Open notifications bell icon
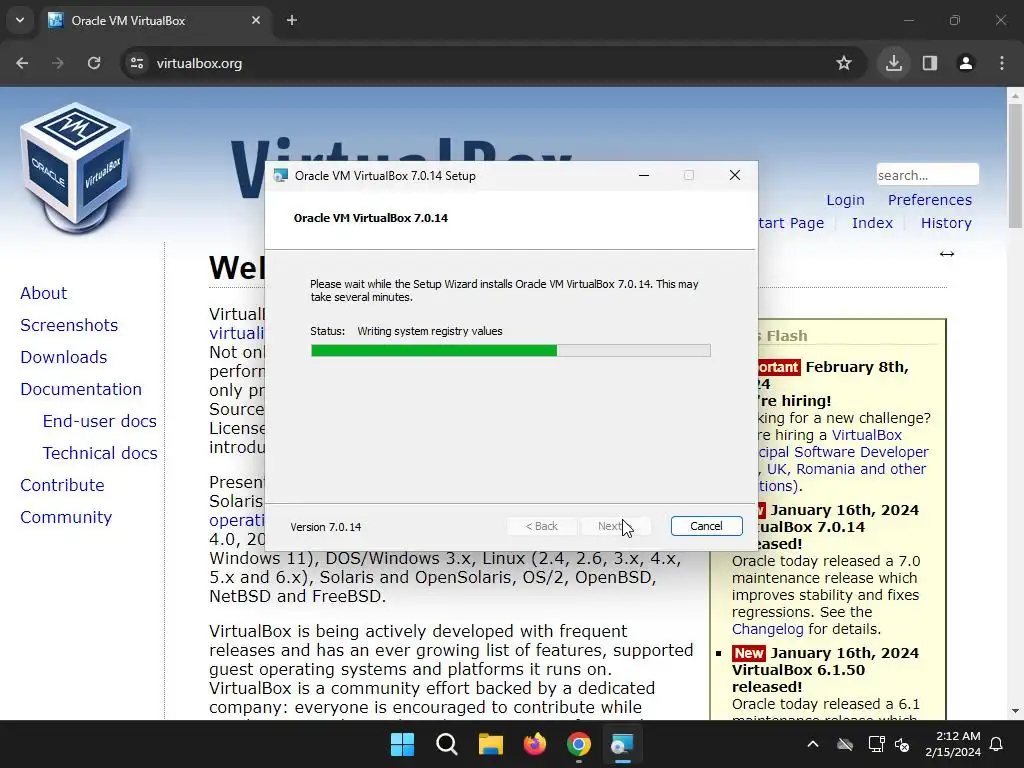The image size is (1024, 768). pyautogui.click(x=997, y=744)
